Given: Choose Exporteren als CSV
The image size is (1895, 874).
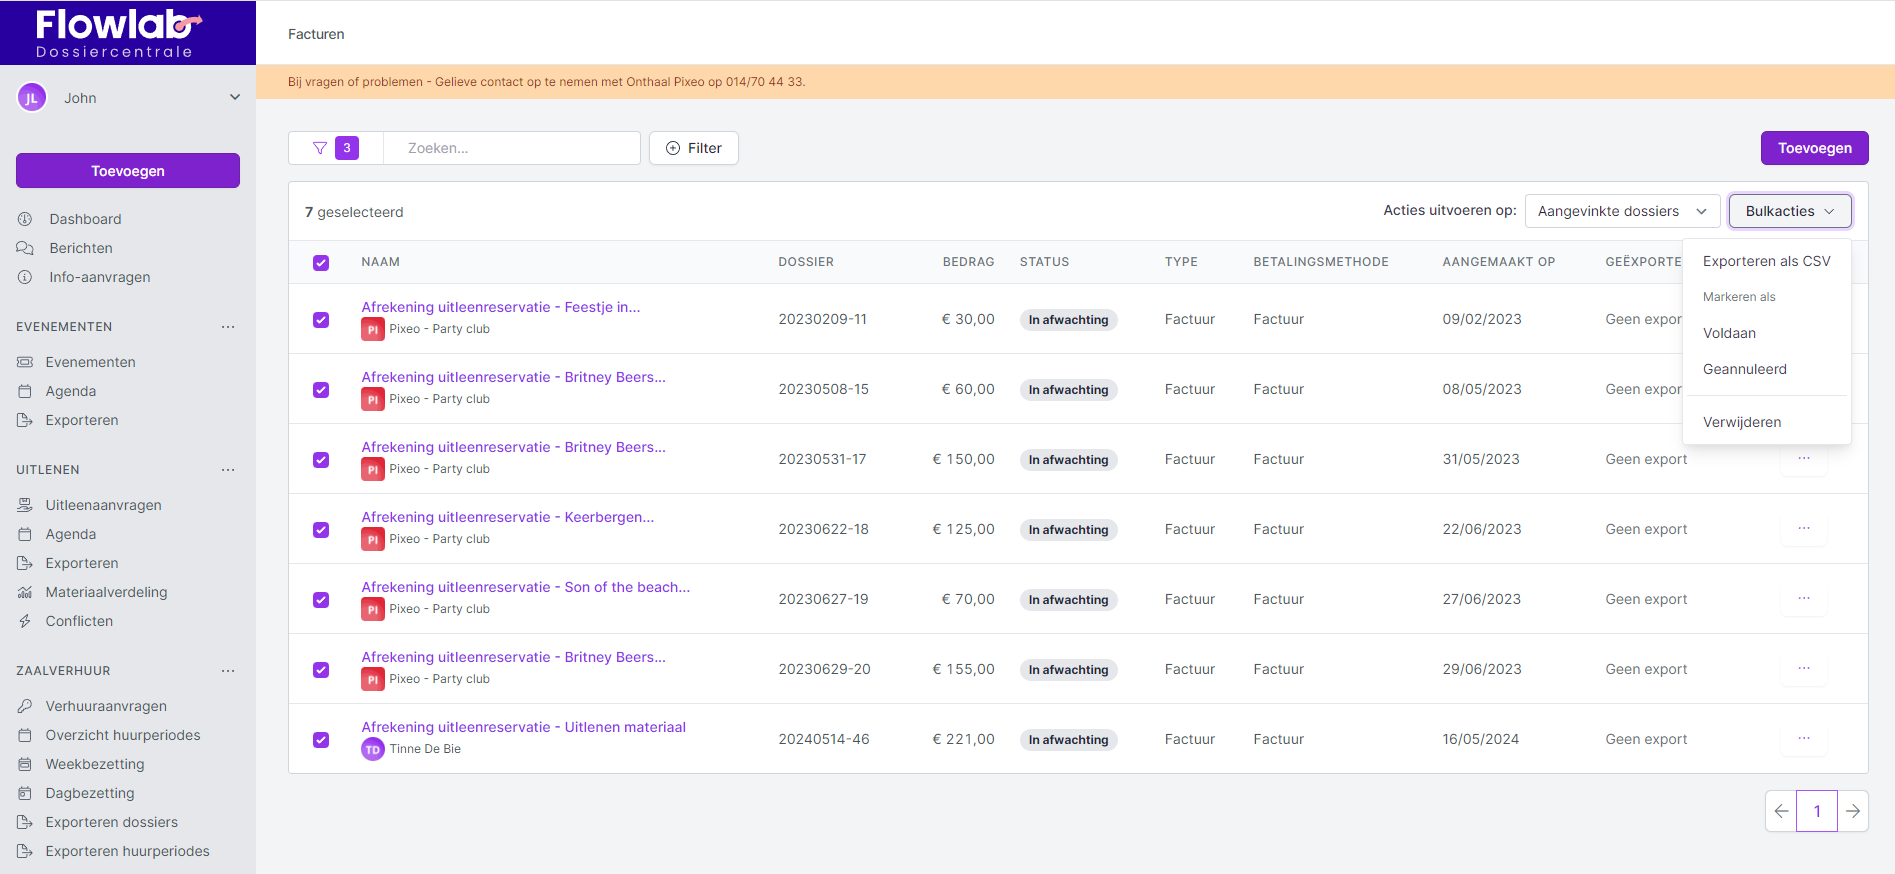Looking at the screenshot, I should (1766, 261).
